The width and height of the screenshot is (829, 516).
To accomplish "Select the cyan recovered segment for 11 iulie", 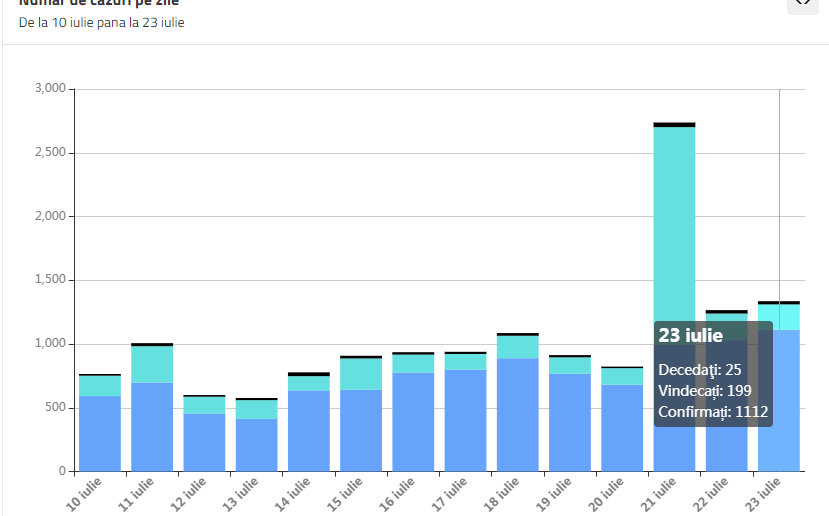I will (152, 364).
